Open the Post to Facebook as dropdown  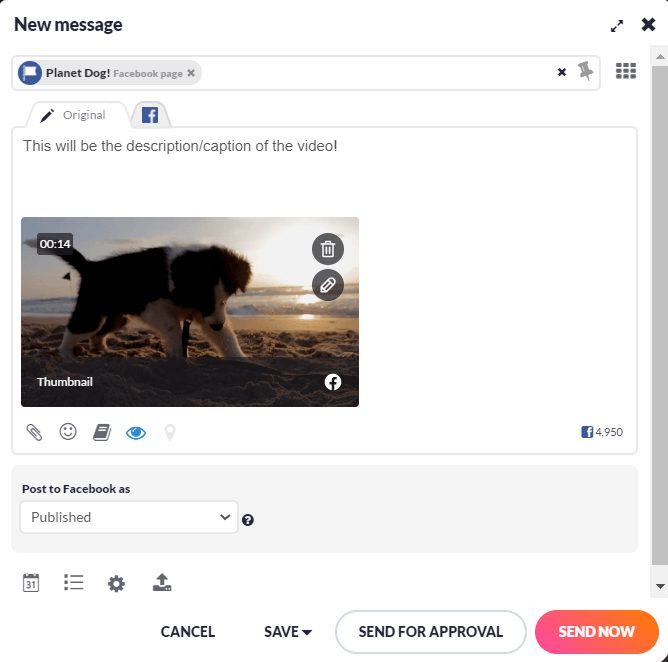(x=129, y=517)
